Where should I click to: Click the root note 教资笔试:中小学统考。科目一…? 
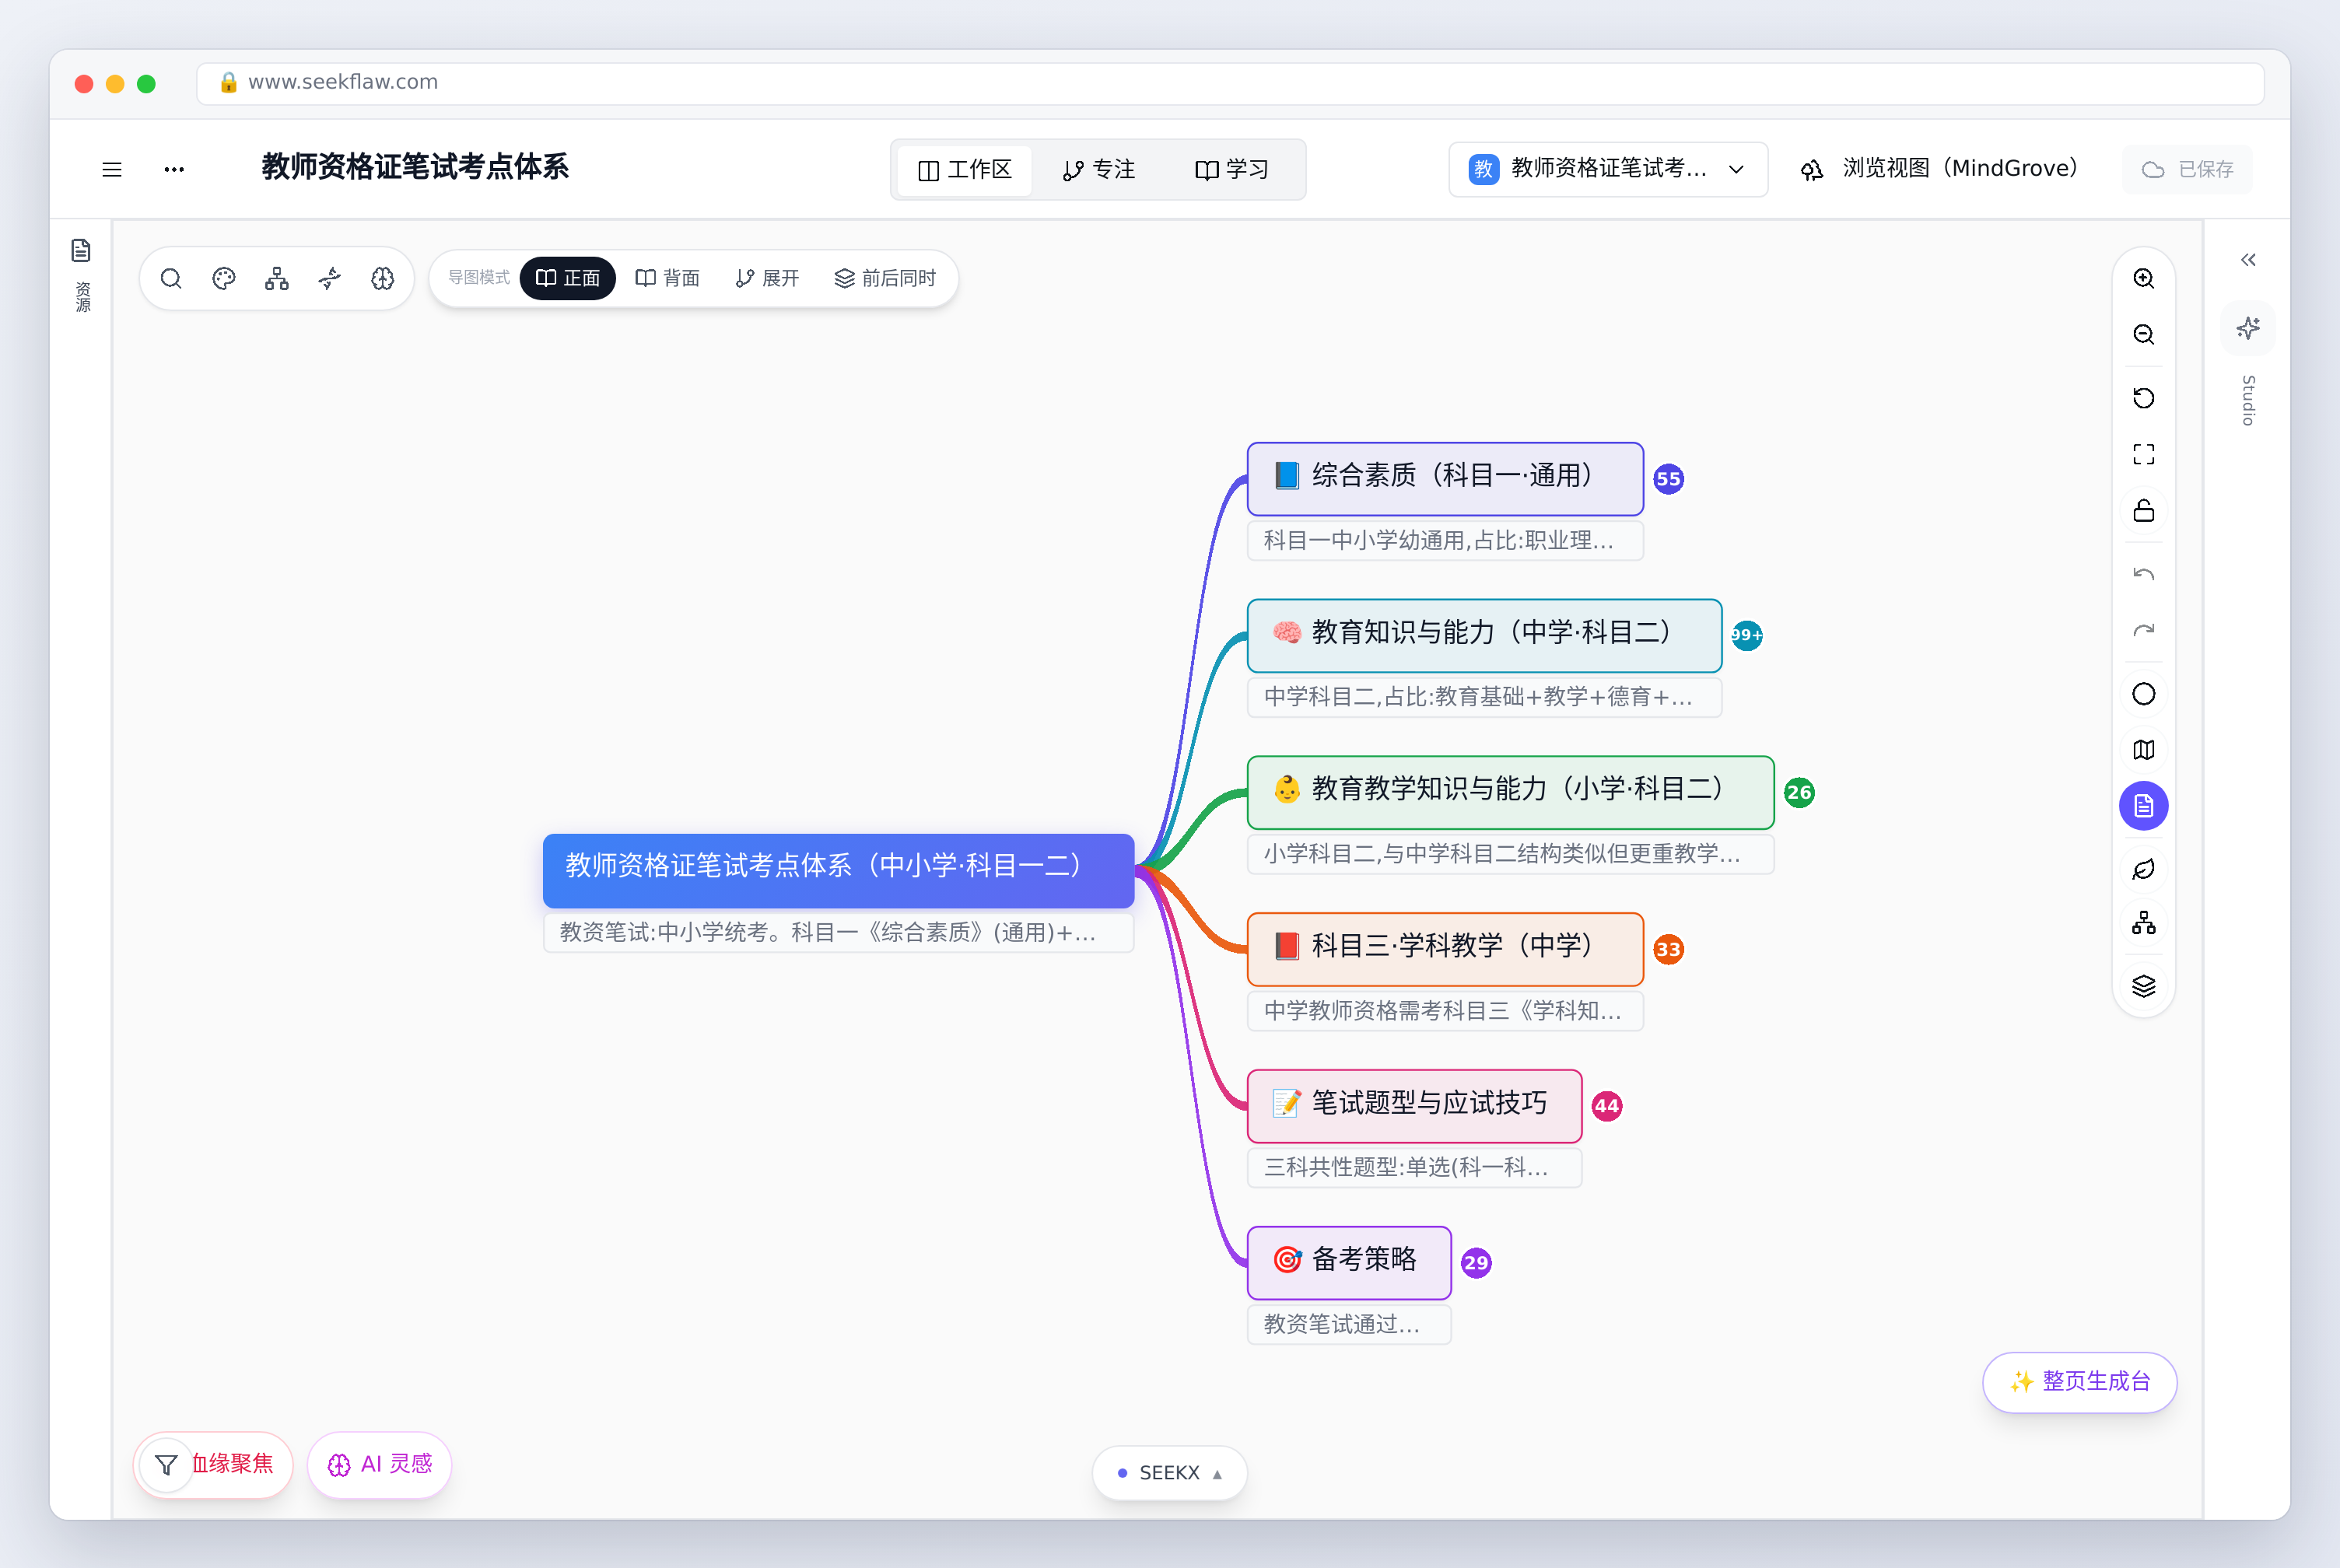click(838, 932)
